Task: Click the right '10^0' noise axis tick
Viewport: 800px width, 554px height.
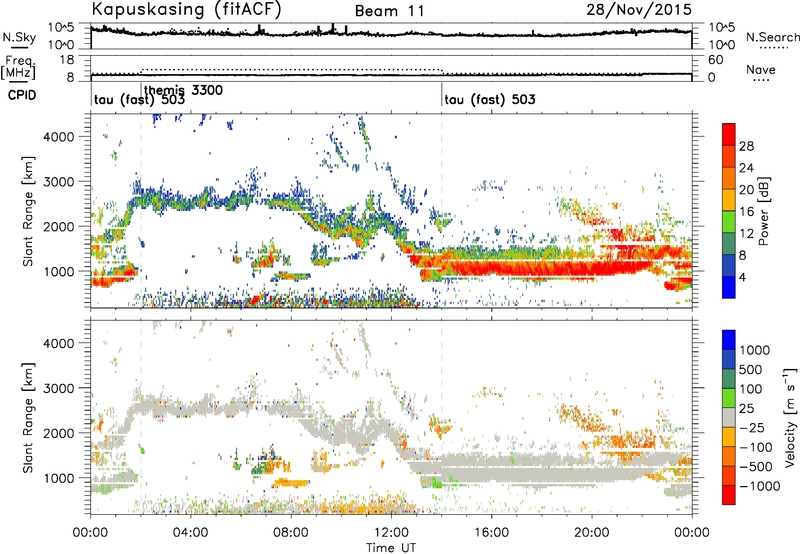Action: point(722,45)
